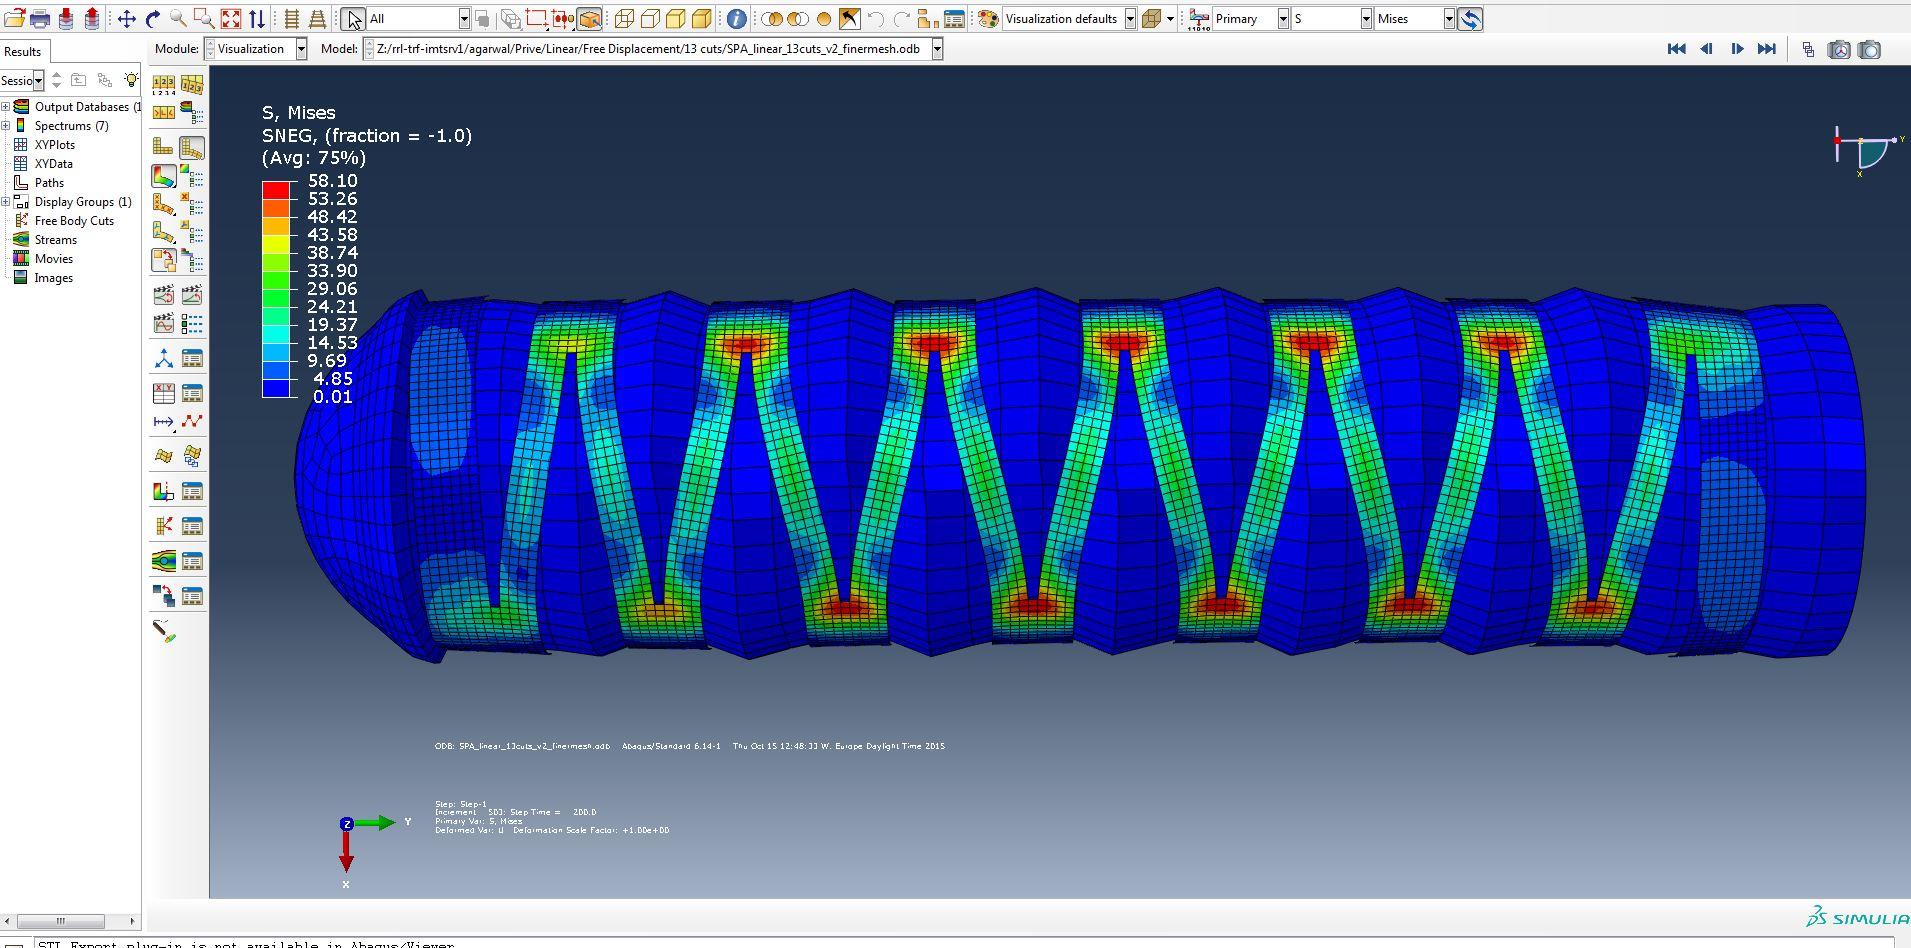The width and height of the screenshot is (1911, 948).
Task: Toggle the hidden-line render style
Action: tap(650, 18)
